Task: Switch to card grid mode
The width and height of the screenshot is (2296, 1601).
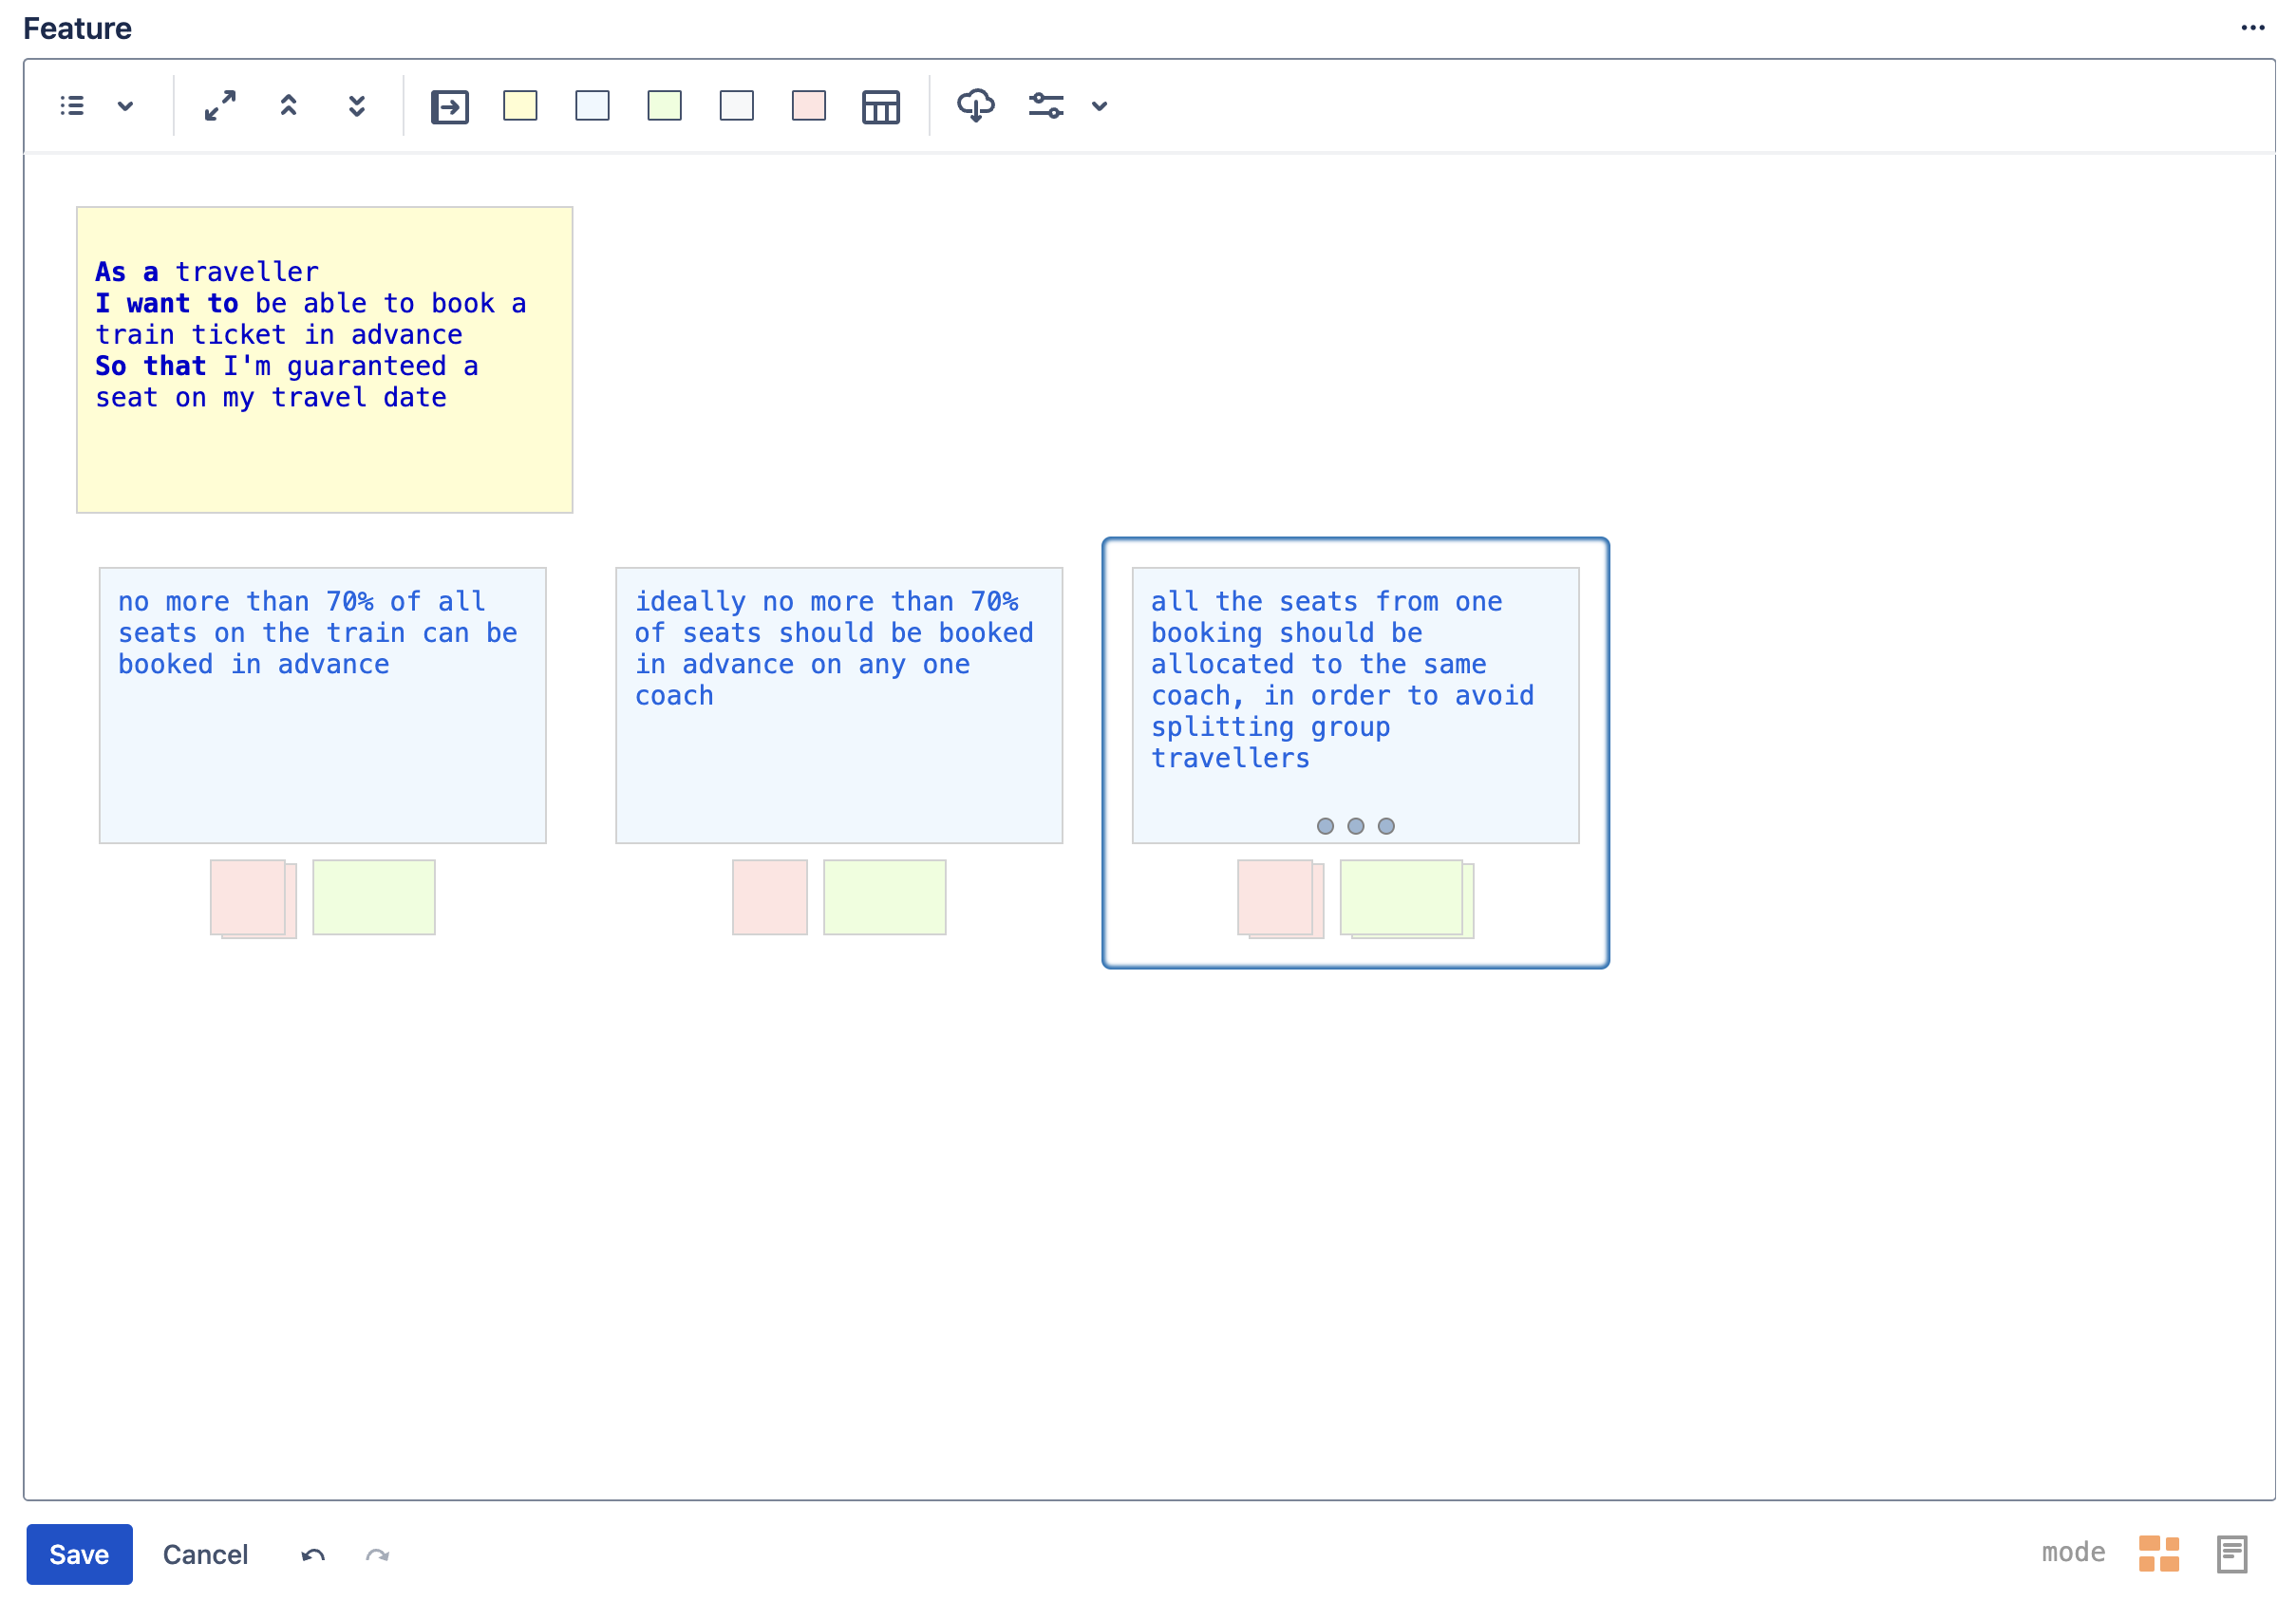Action: coord(2160,1555)
